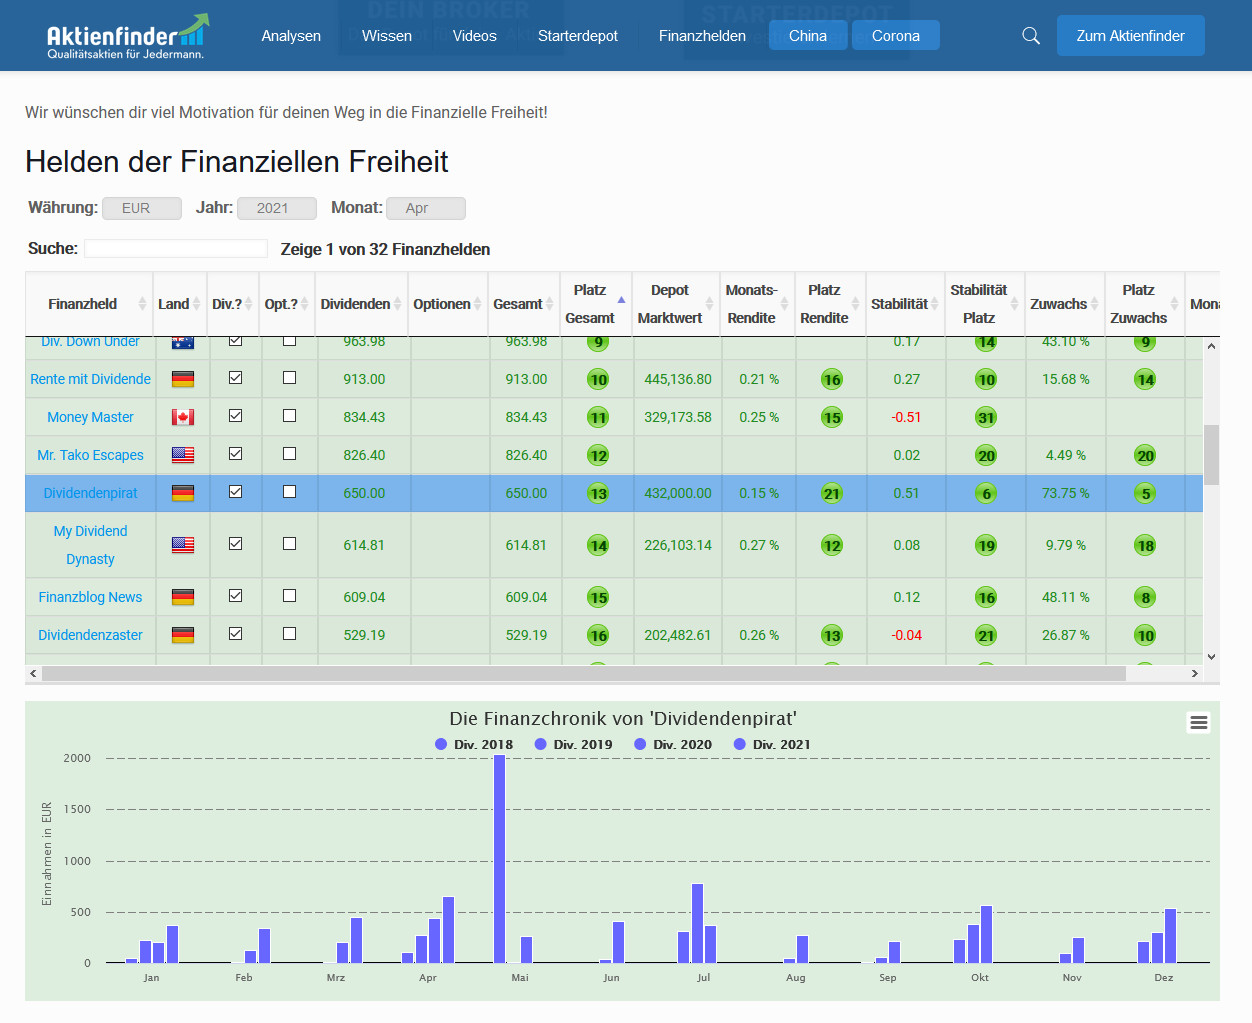1252x1023 pixels.
Task: Click the table's vertical scrollbar thumb
Action: coord(1211,455)
